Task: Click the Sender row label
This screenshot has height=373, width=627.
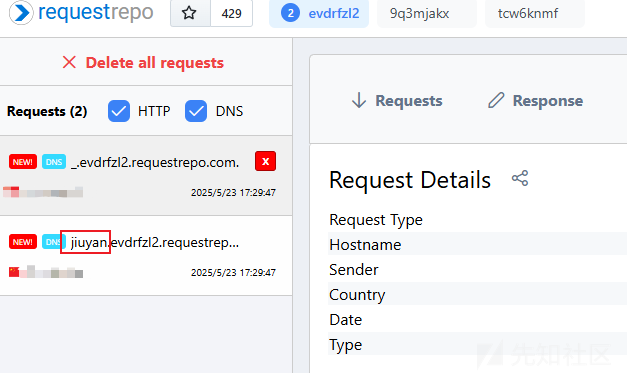Action: [x=353, y=270]
